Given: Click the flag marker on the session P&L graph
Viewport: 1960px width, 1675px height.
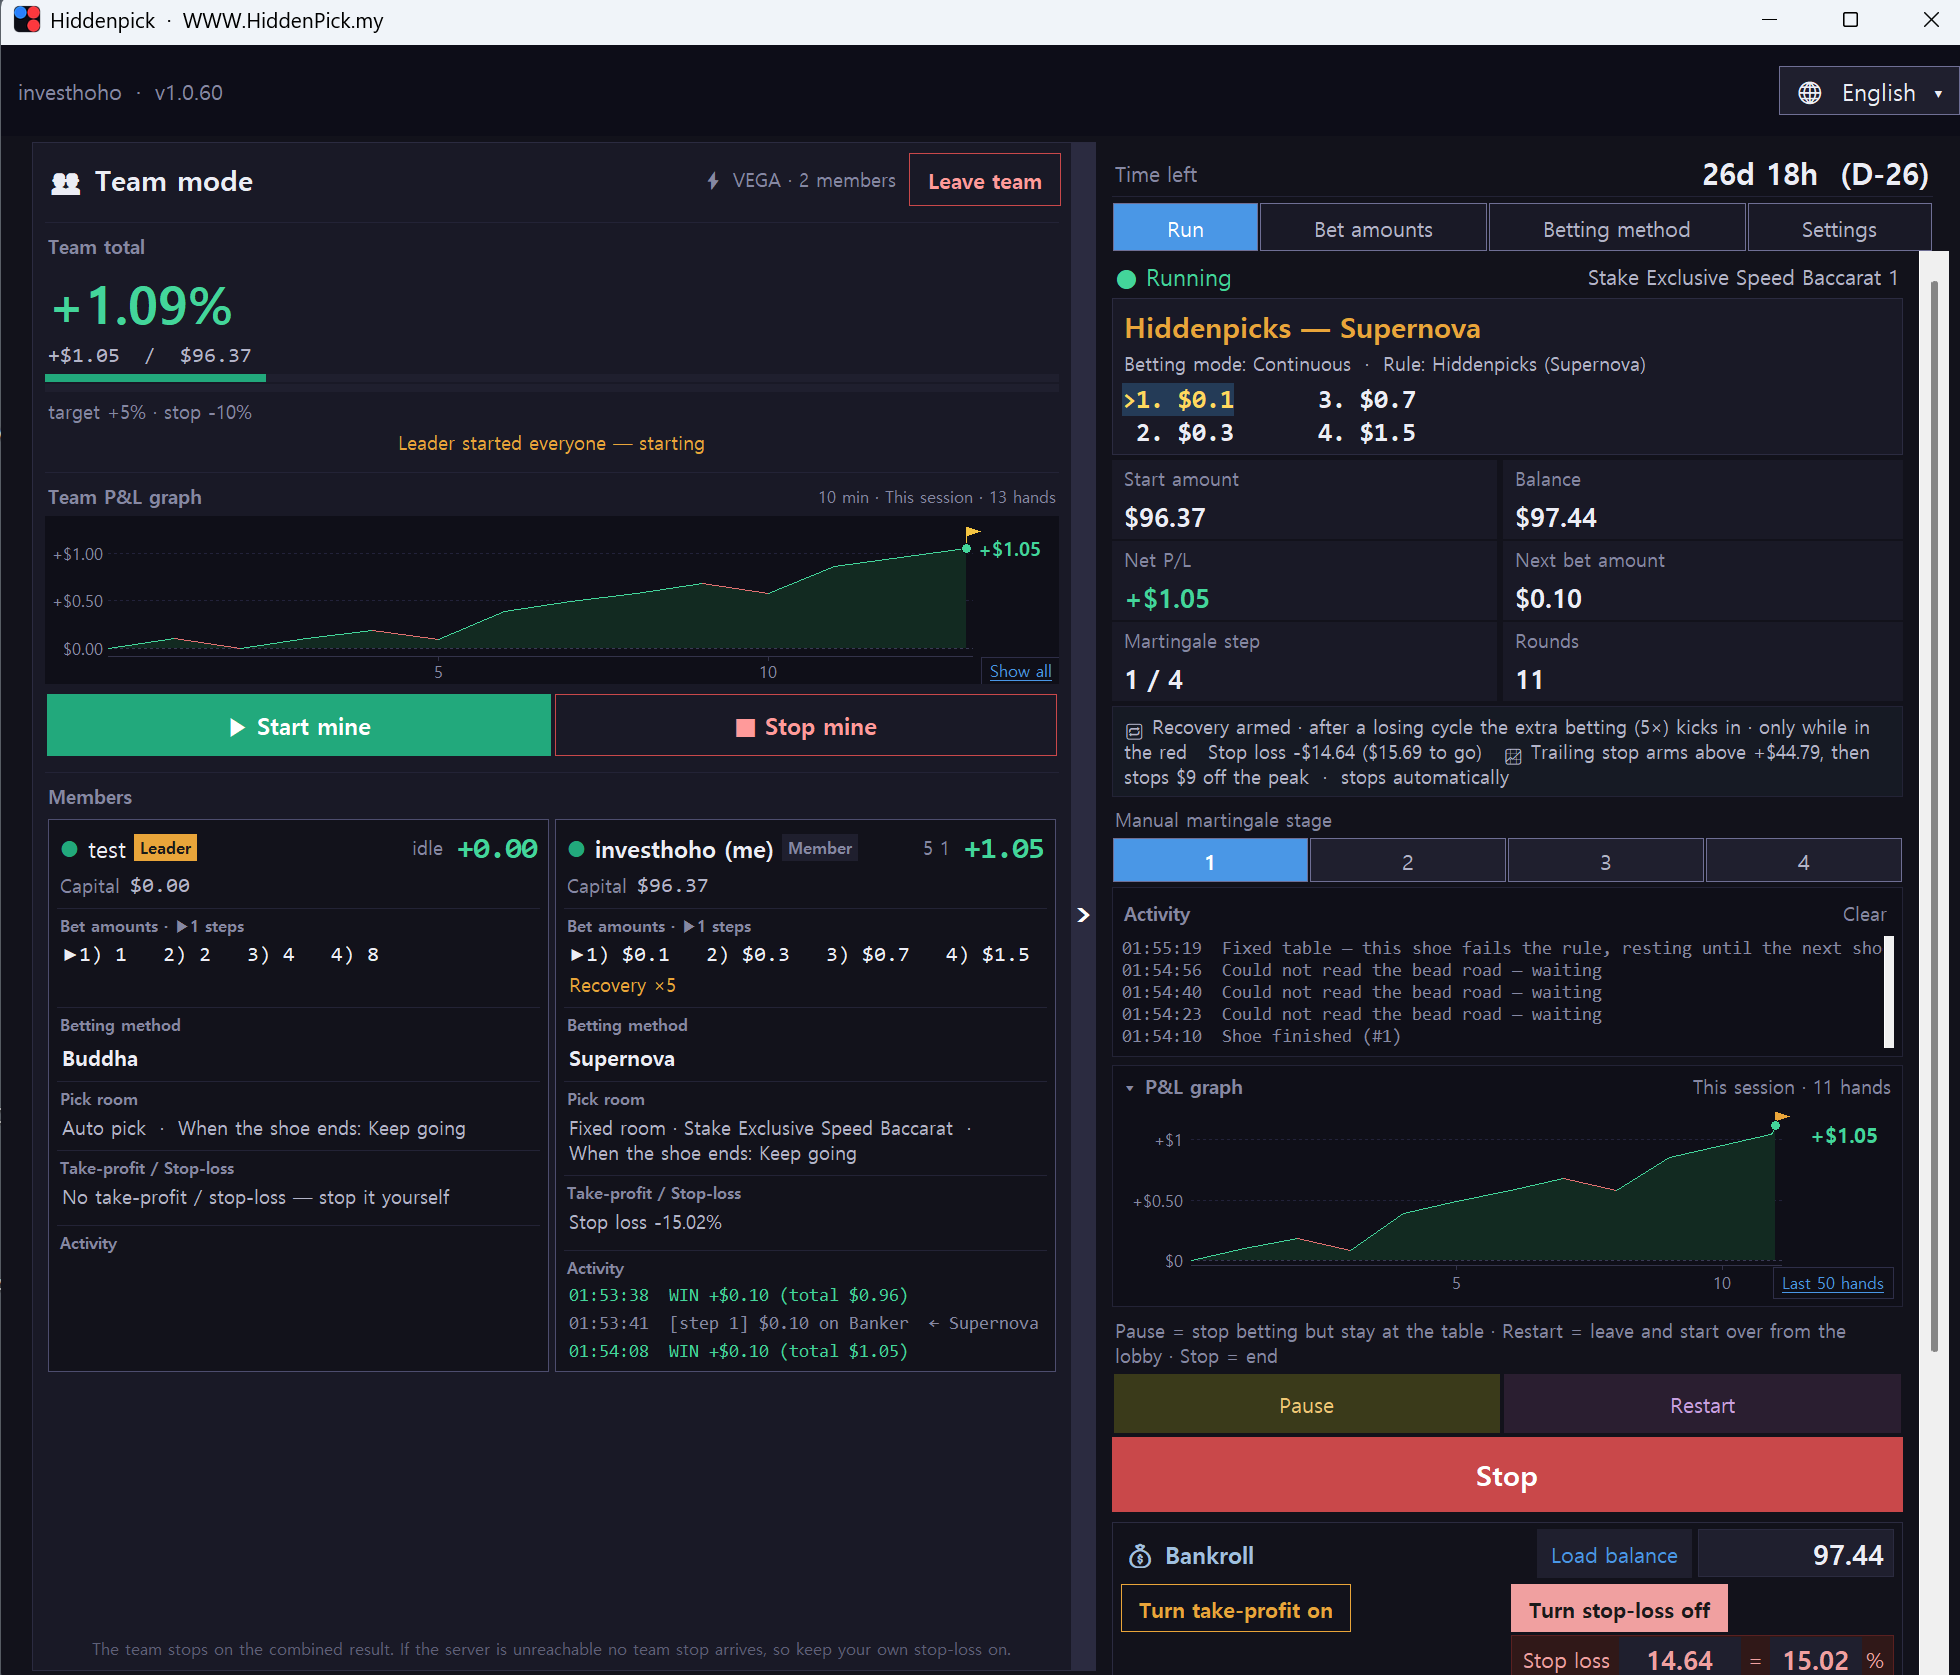Looking at the screenshot, I should (1781, 1116).
